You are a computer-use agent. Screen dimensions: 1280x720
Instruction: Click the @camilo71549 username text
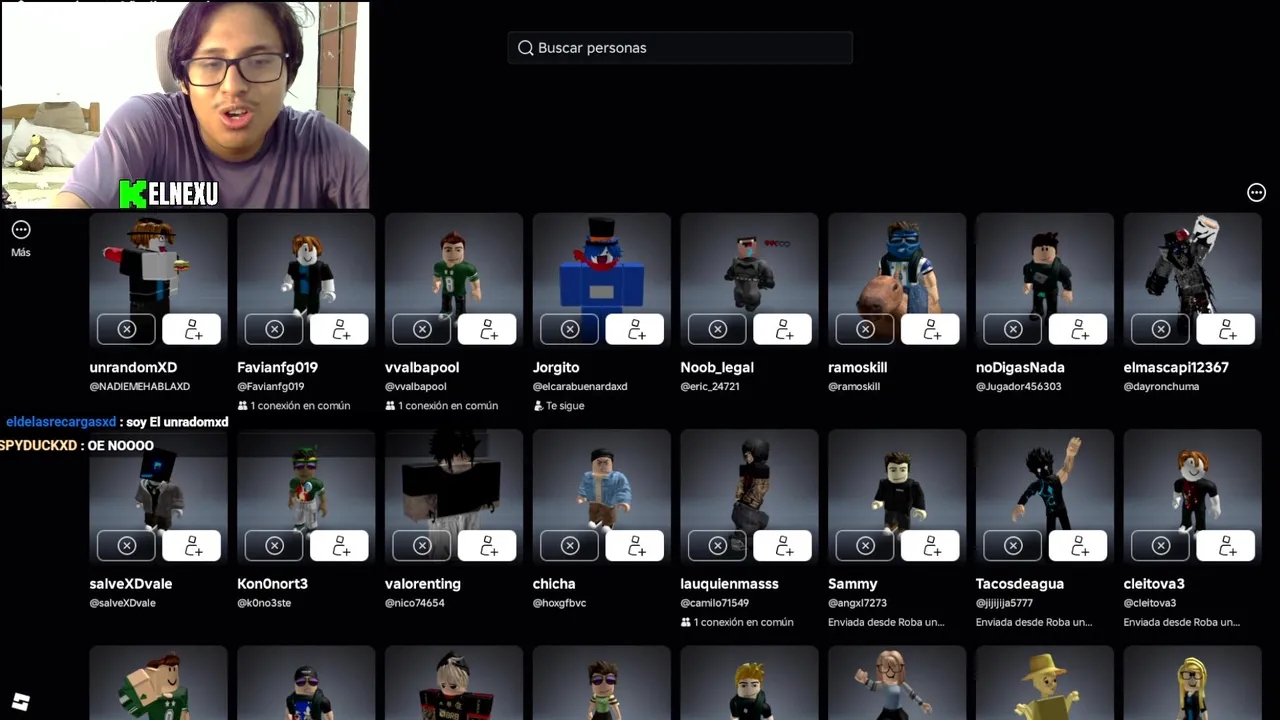coord(715,603)
